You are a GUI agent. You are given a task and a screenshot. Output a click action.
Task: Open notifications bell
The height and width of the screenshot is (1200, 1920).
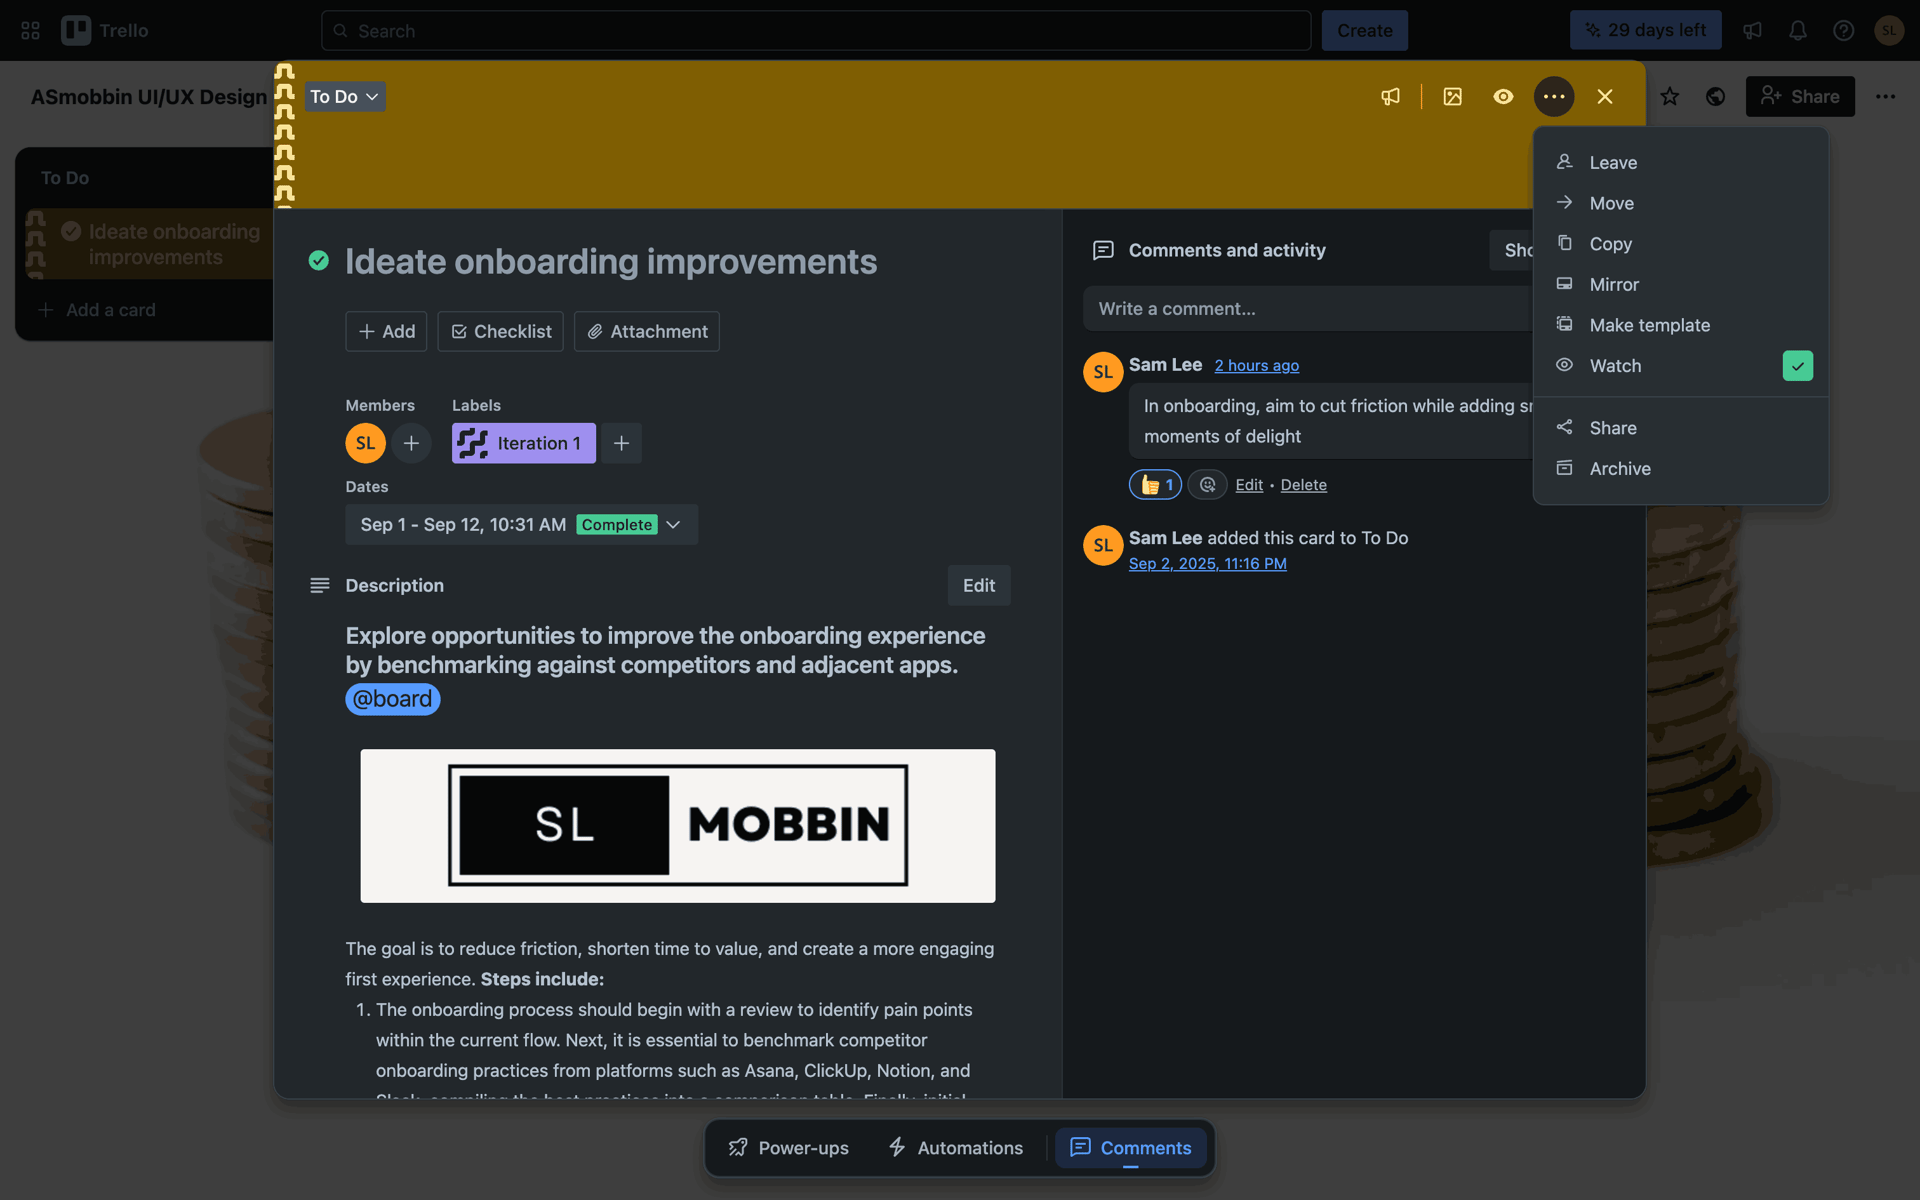[1798, 31]
